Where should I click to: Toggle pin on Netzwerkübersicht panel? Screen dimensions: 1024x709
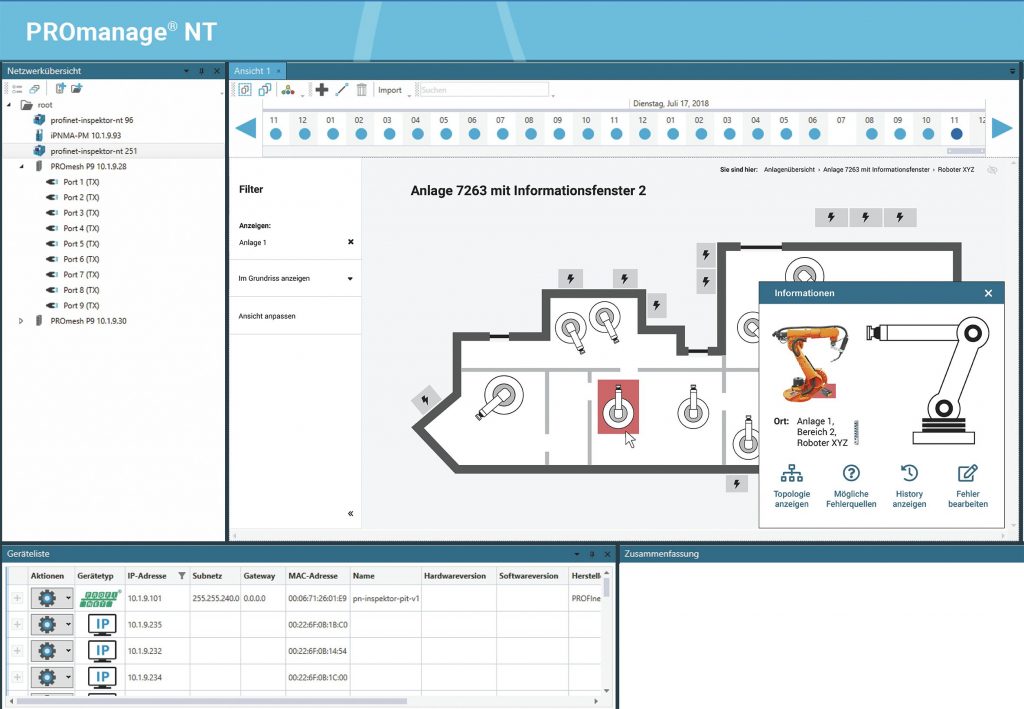201,71
